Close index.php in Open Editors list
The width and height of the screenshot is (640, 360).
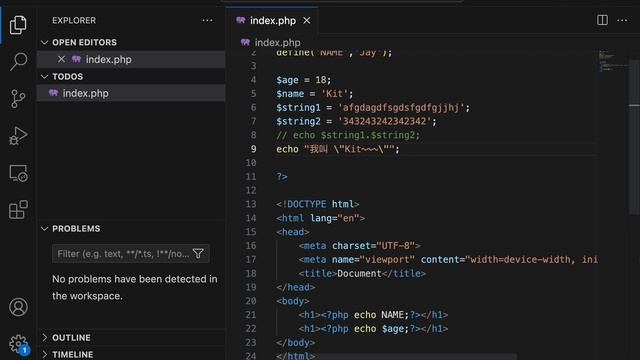(x=61, y=59)
